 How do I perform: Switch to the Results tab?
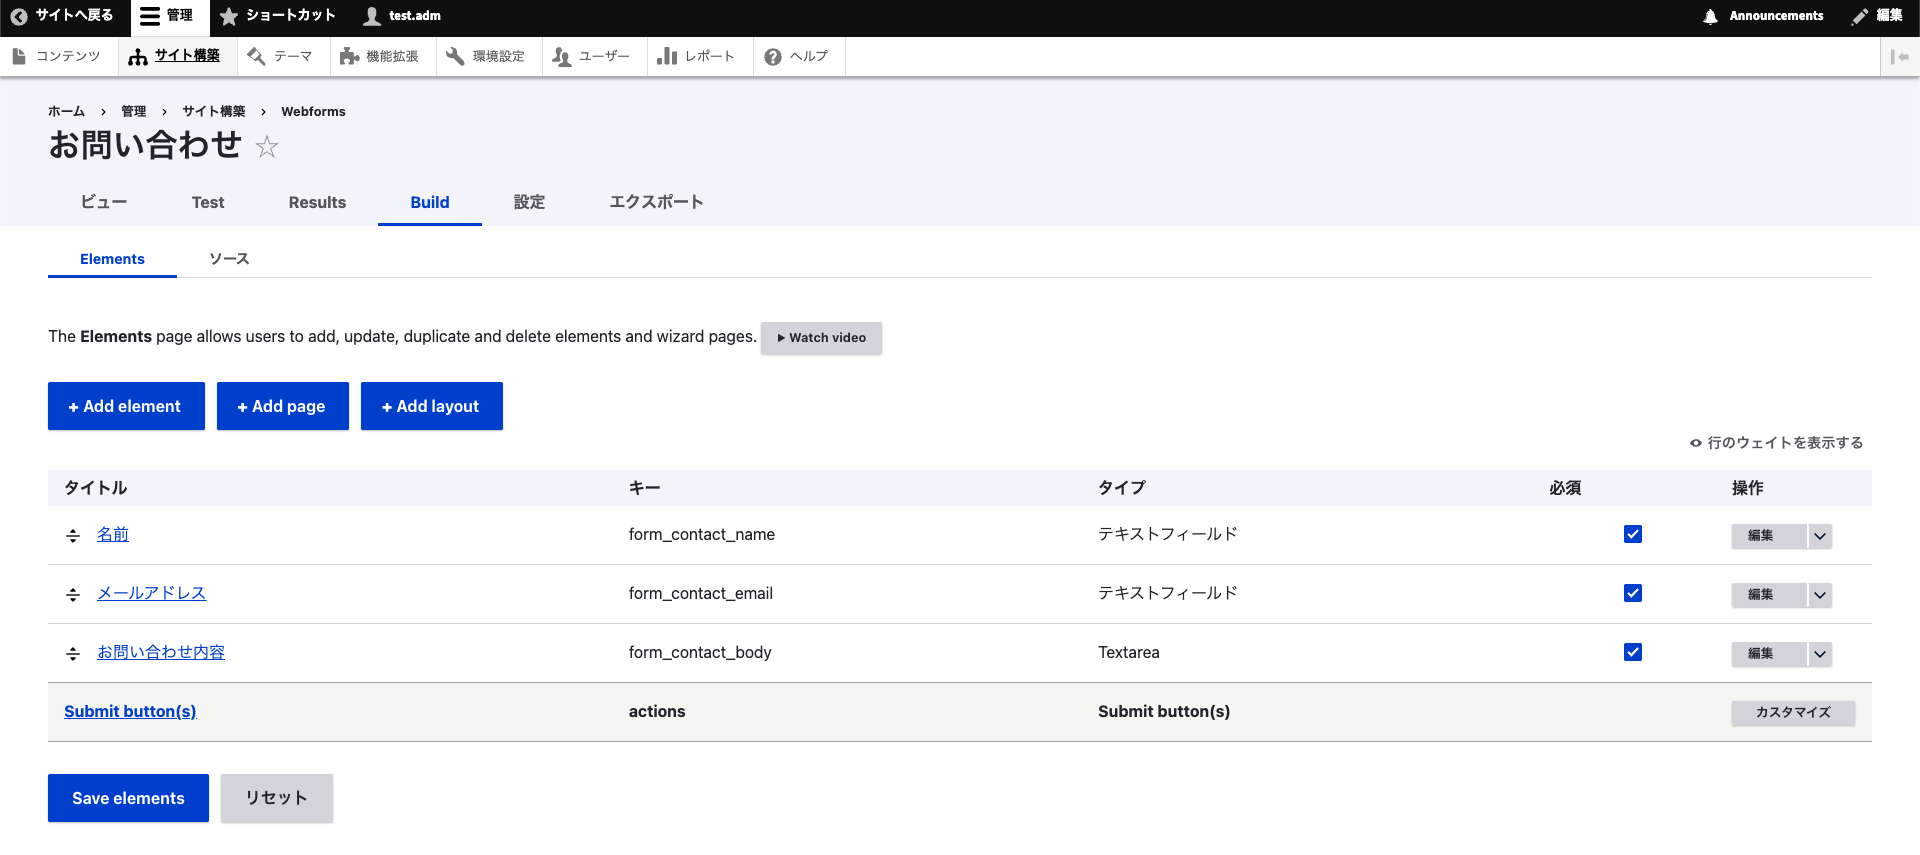(317, 202)
